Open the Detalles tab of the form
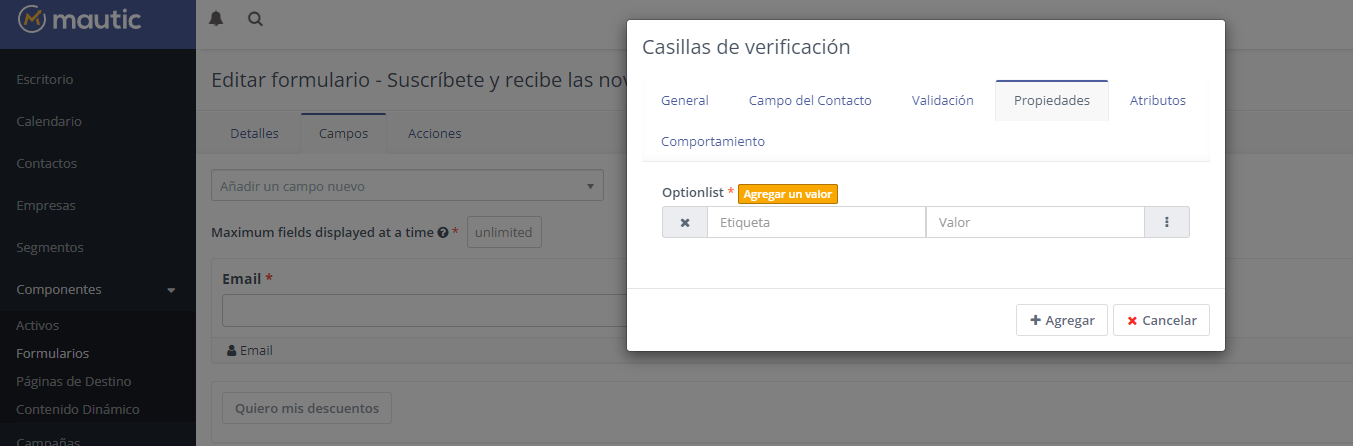1353x446 pixels. [x=254, y=133]
